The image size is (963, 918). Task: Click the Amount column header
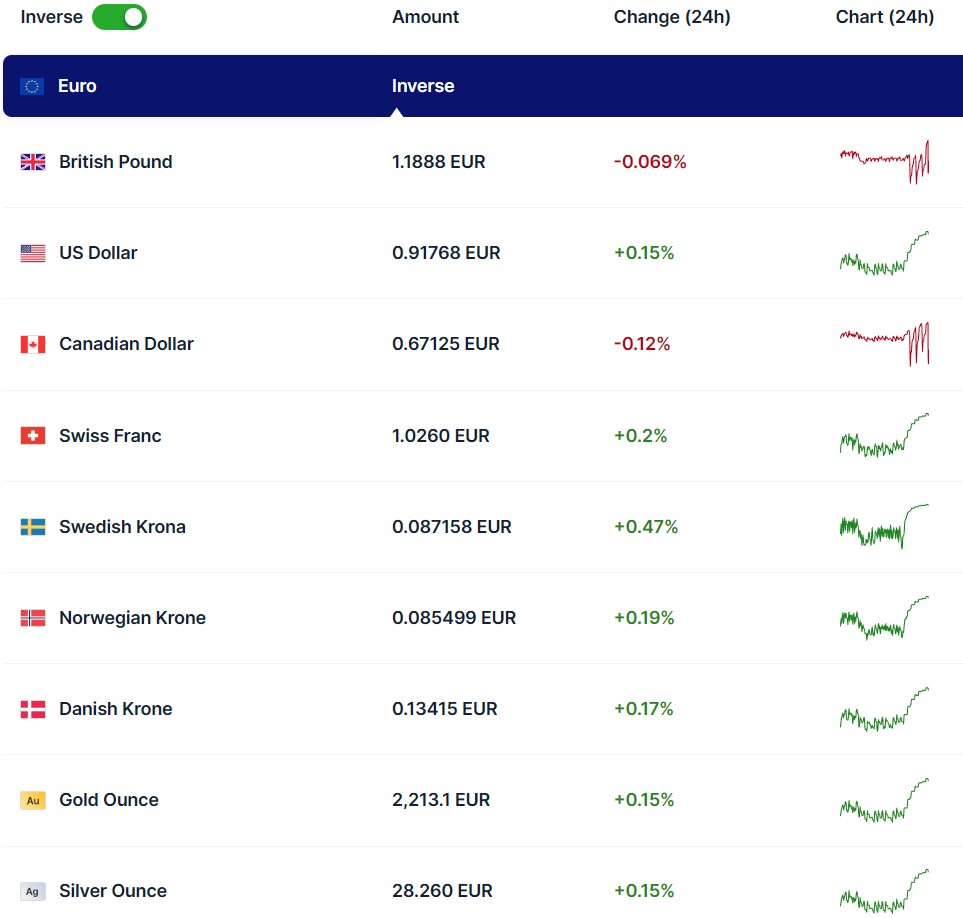pos(425,17)
